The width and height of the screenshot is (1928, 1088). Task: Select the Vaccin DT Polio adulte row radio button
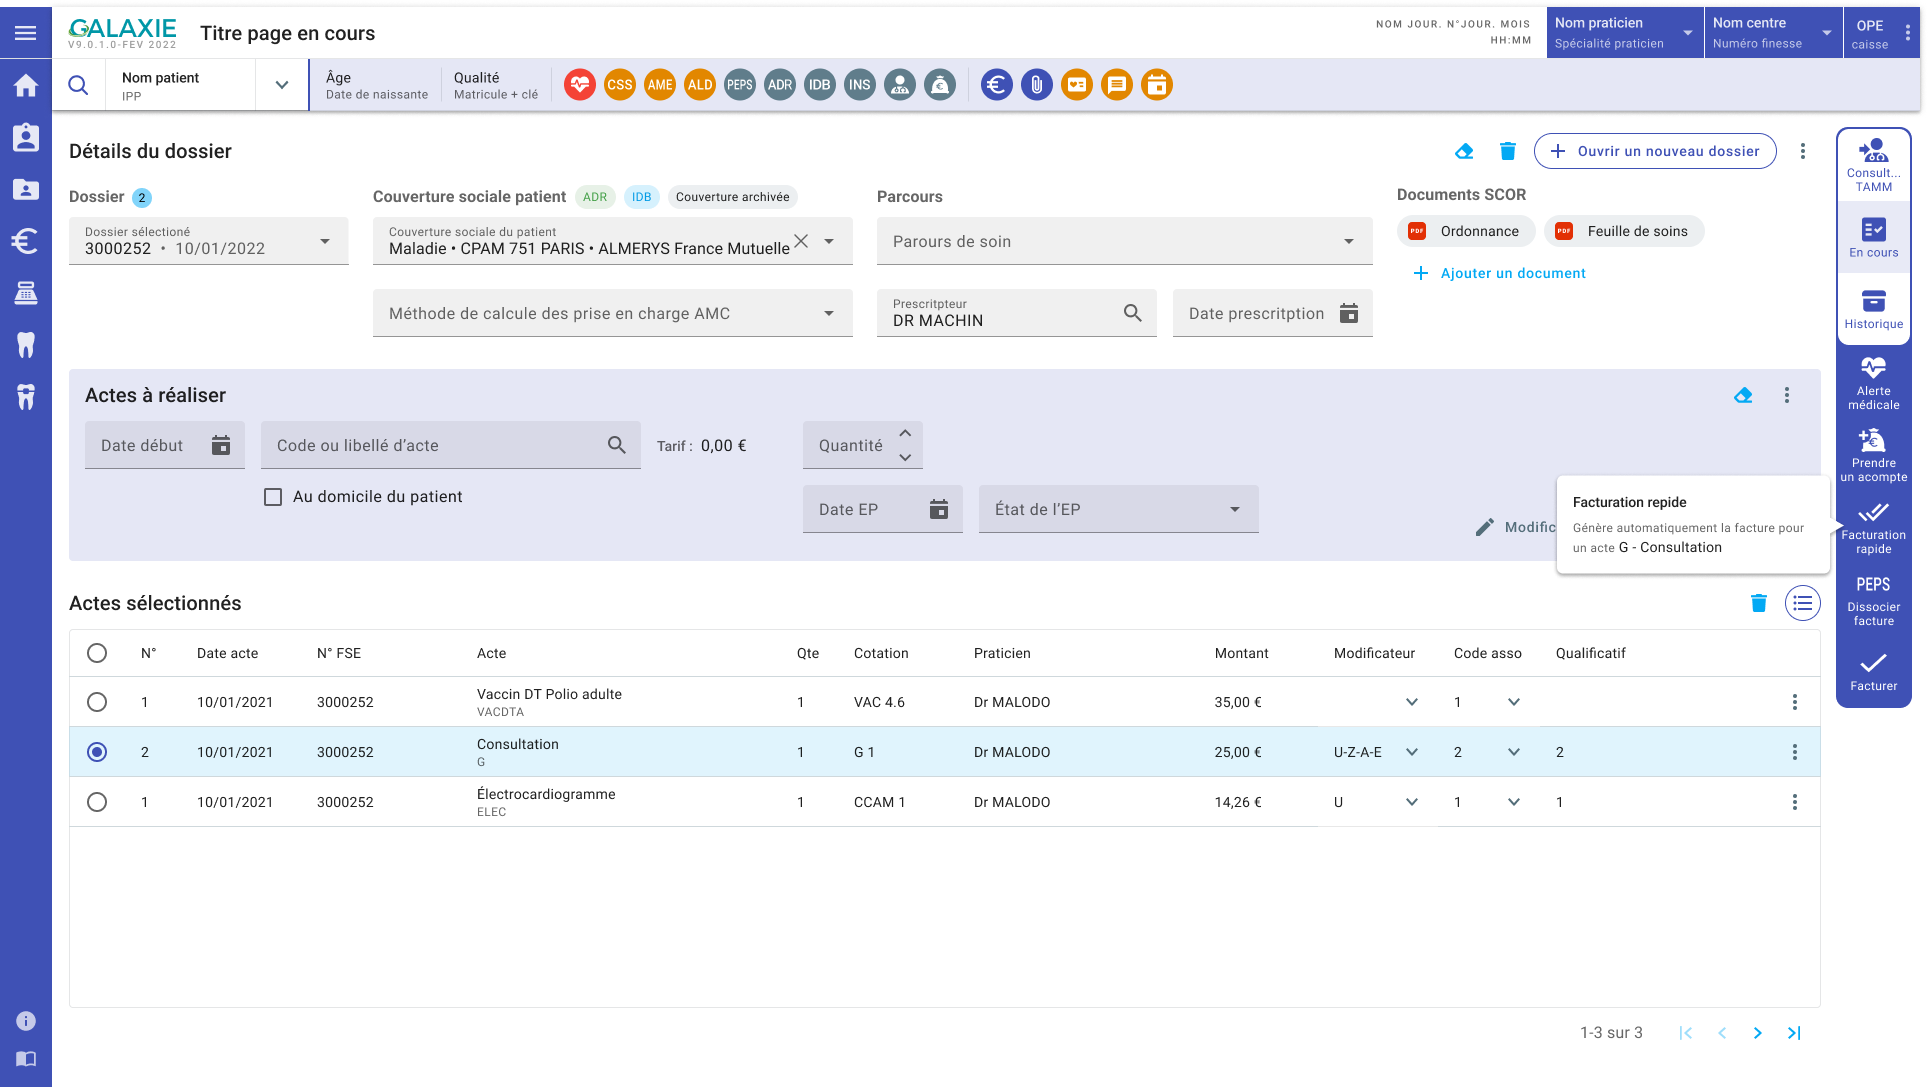pos(97,702)
